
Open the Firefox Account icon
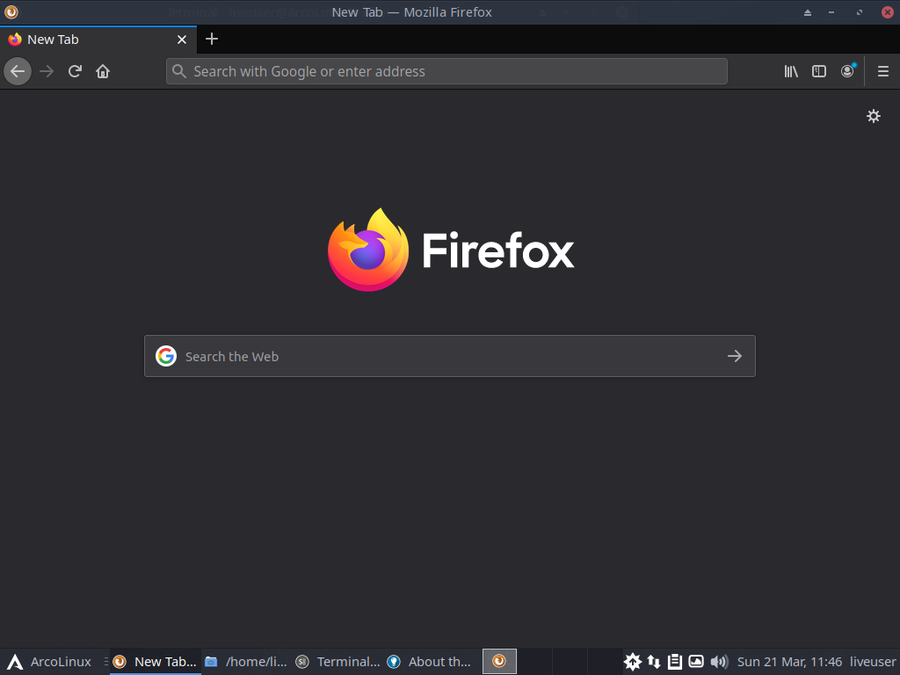pos(847,72)
